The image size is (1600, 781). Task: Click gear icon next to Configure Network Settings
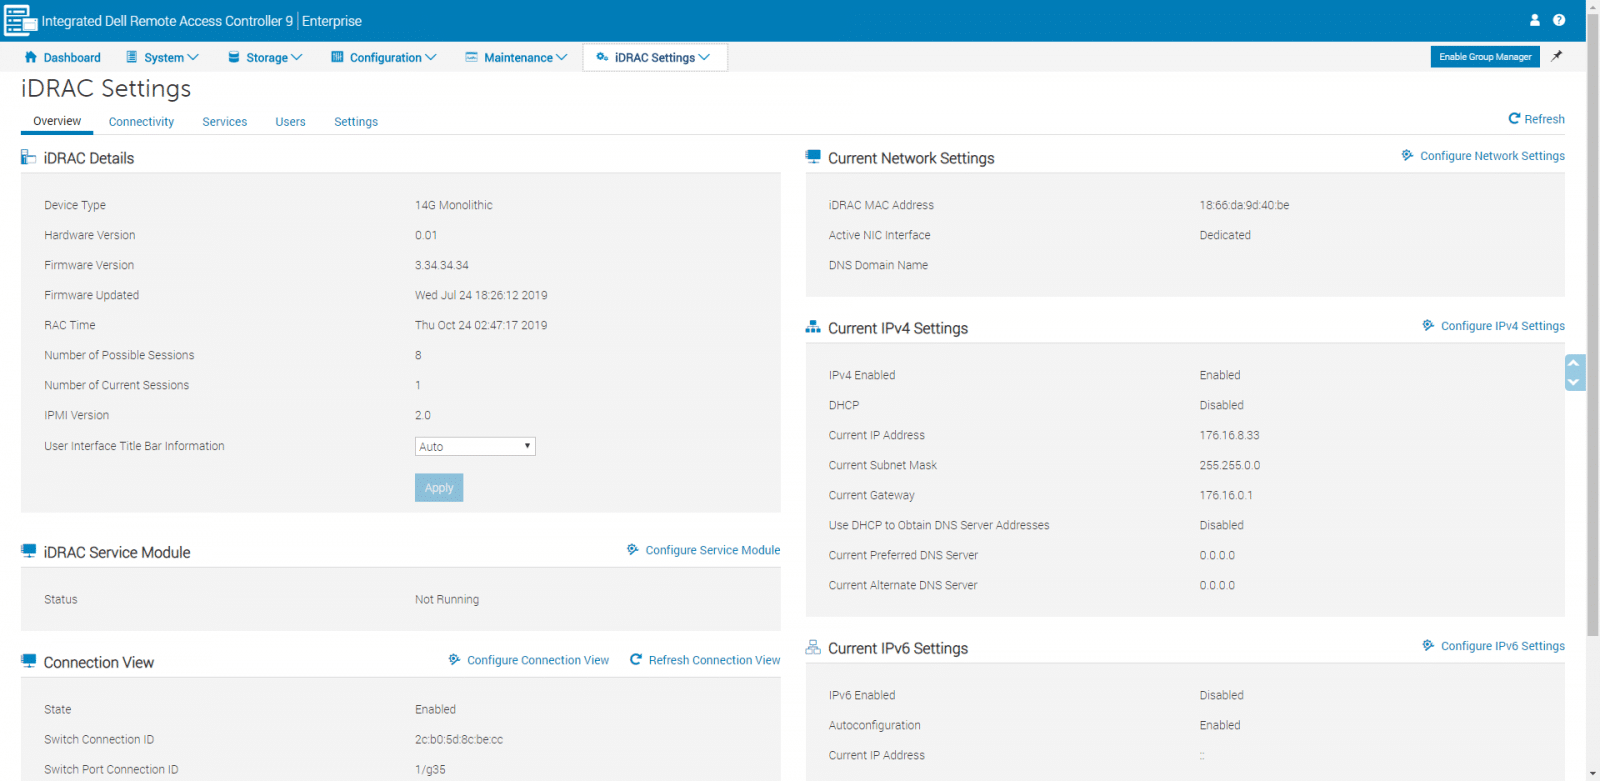1407,155
